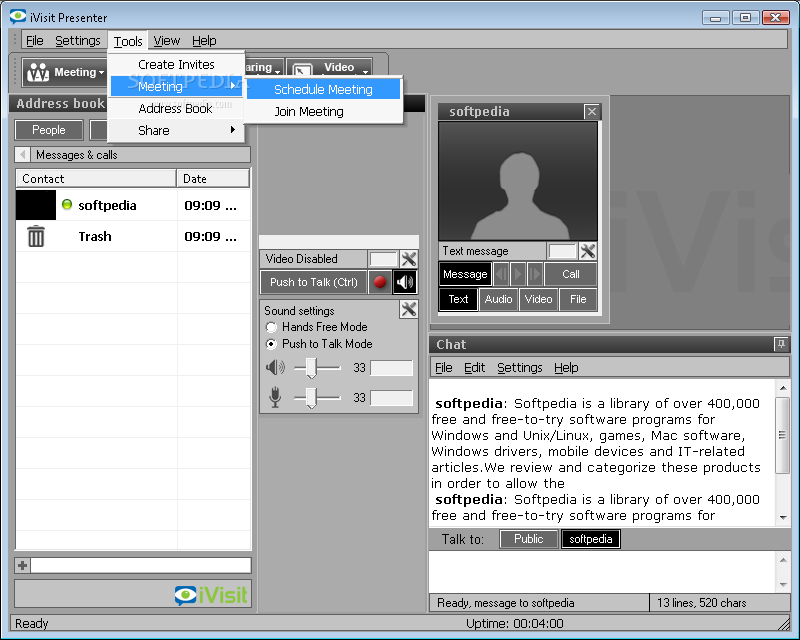Click the Call button in softpedia panel
The height and width of the screenshot is (640, 800).
point(570,274)
